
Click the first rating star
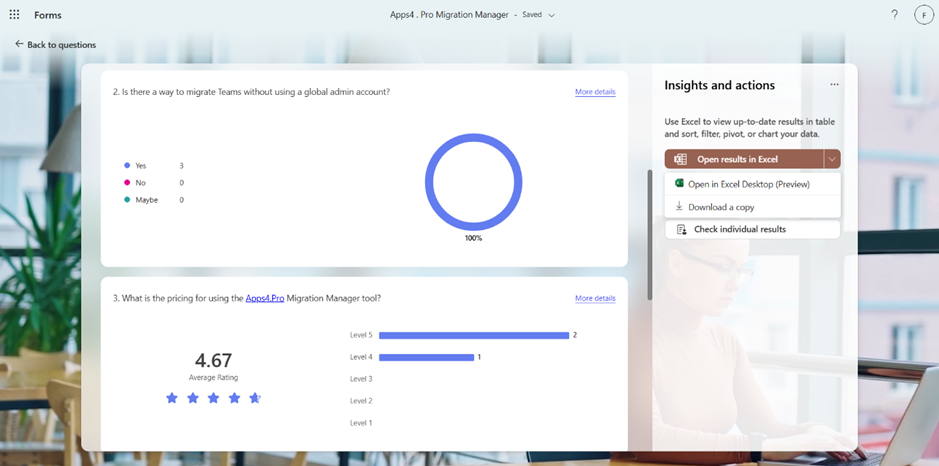coord(172,398)
